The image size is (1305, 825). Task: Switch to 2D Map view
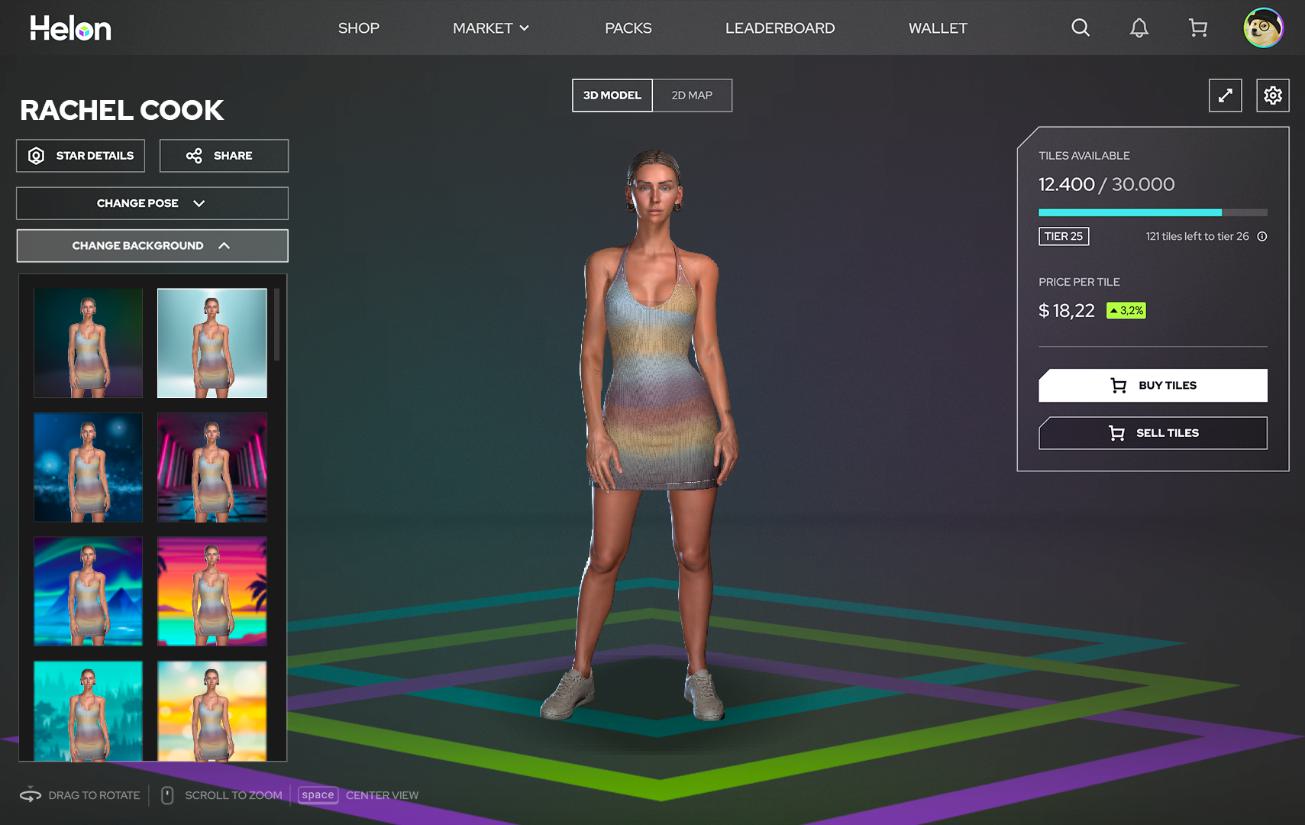692,95
